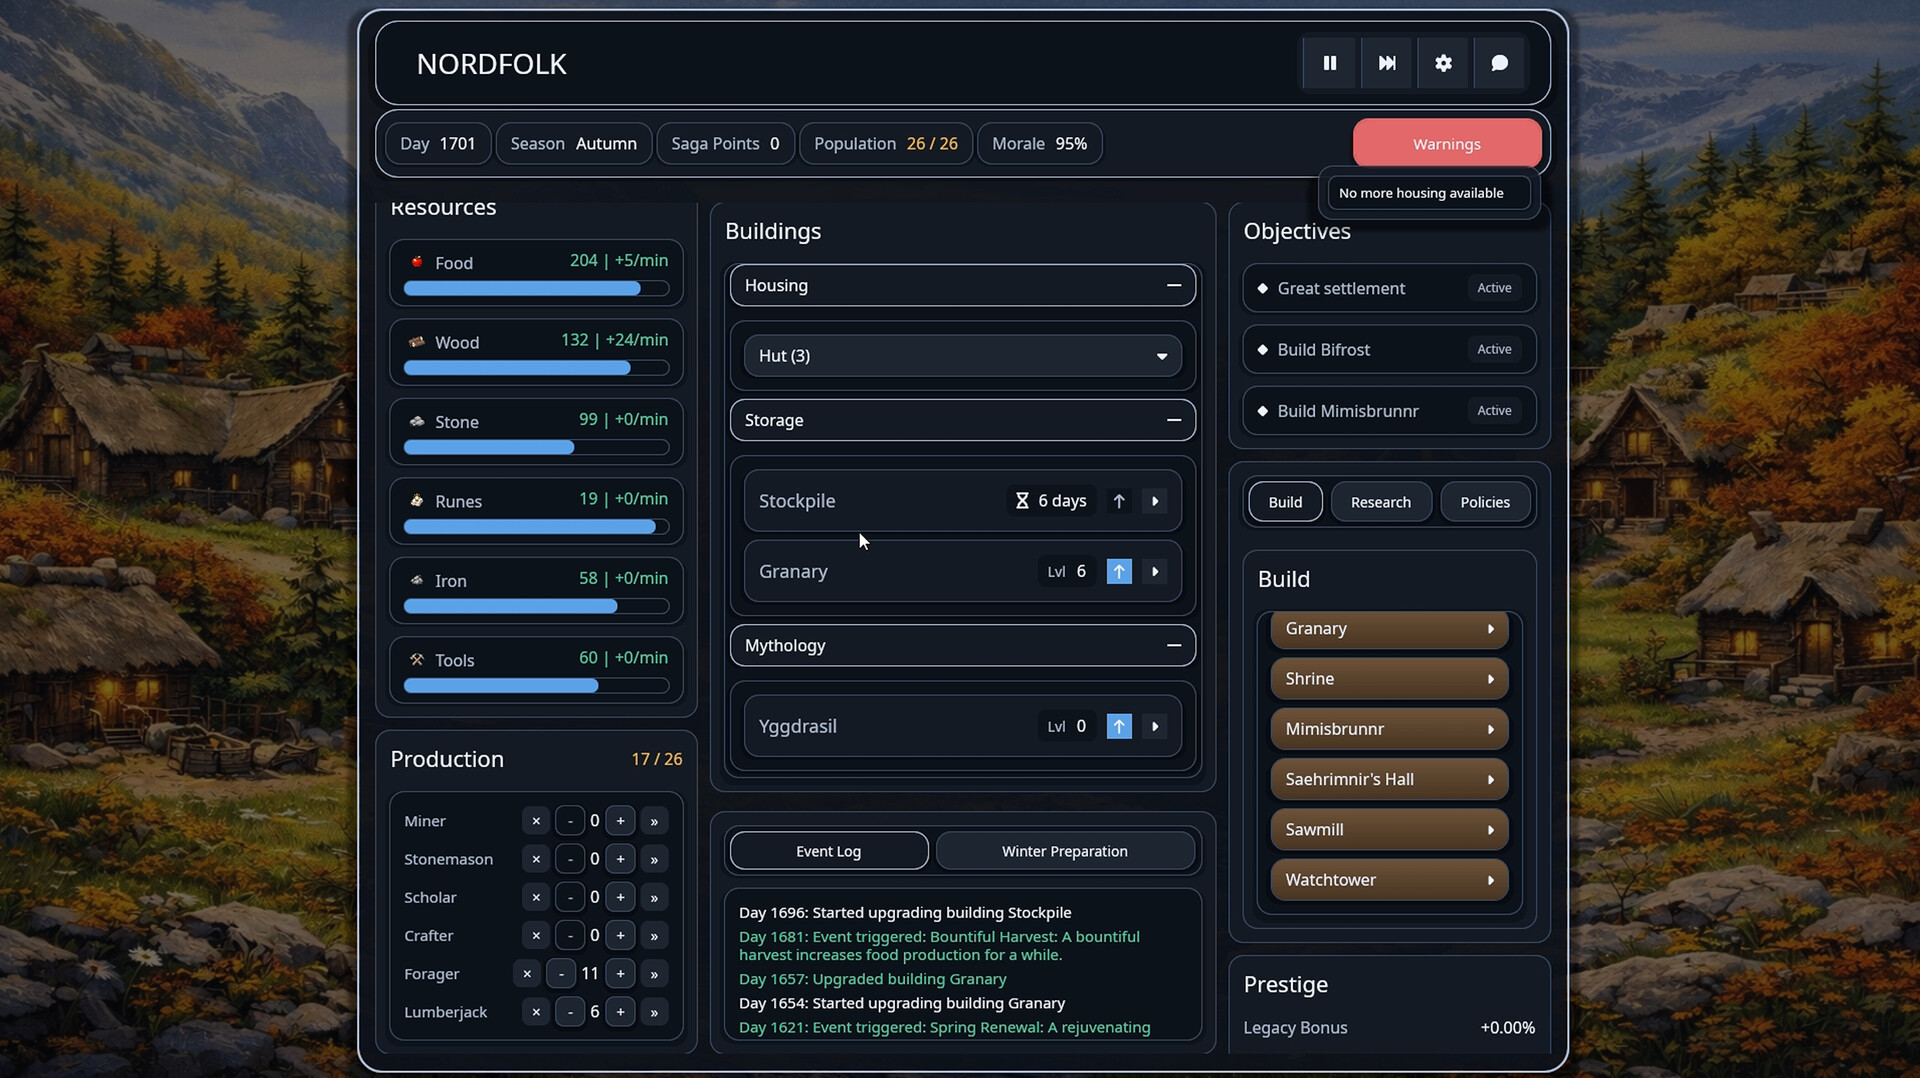
Task: Build a Sawmill
Action: 1389,830
